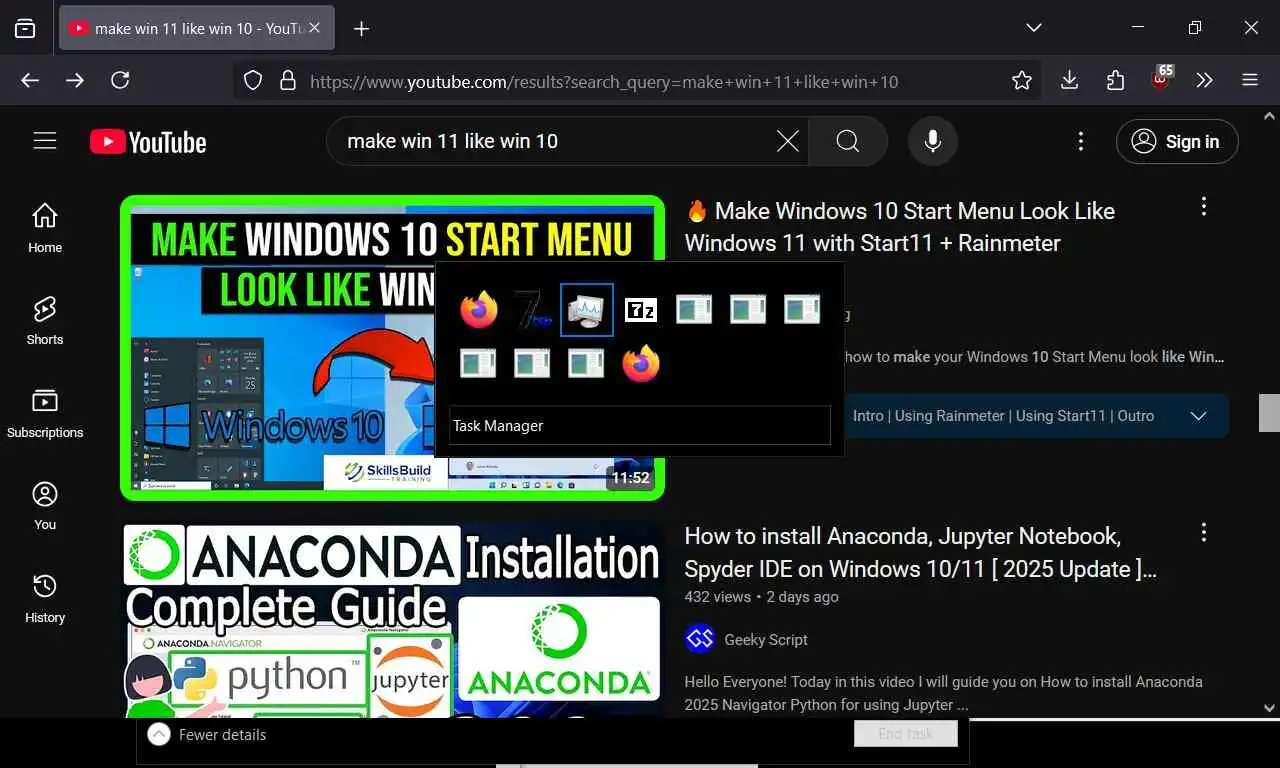Open more actions for the Anaconda video
Image resolution: width=1280 pixels, height=768 pixels.
(1203, 532)
